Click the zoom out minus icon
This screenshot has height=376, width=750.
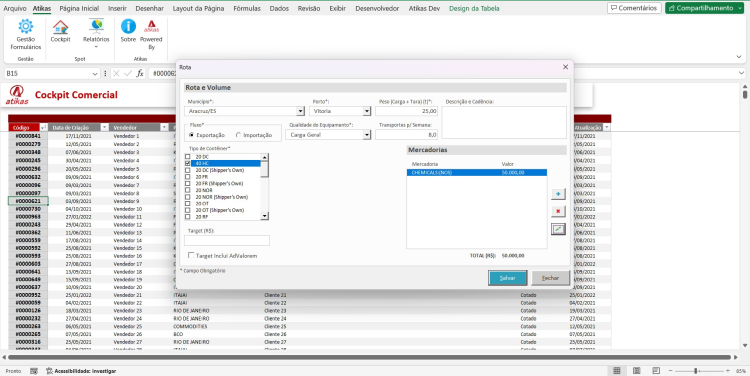coord(671,371)
